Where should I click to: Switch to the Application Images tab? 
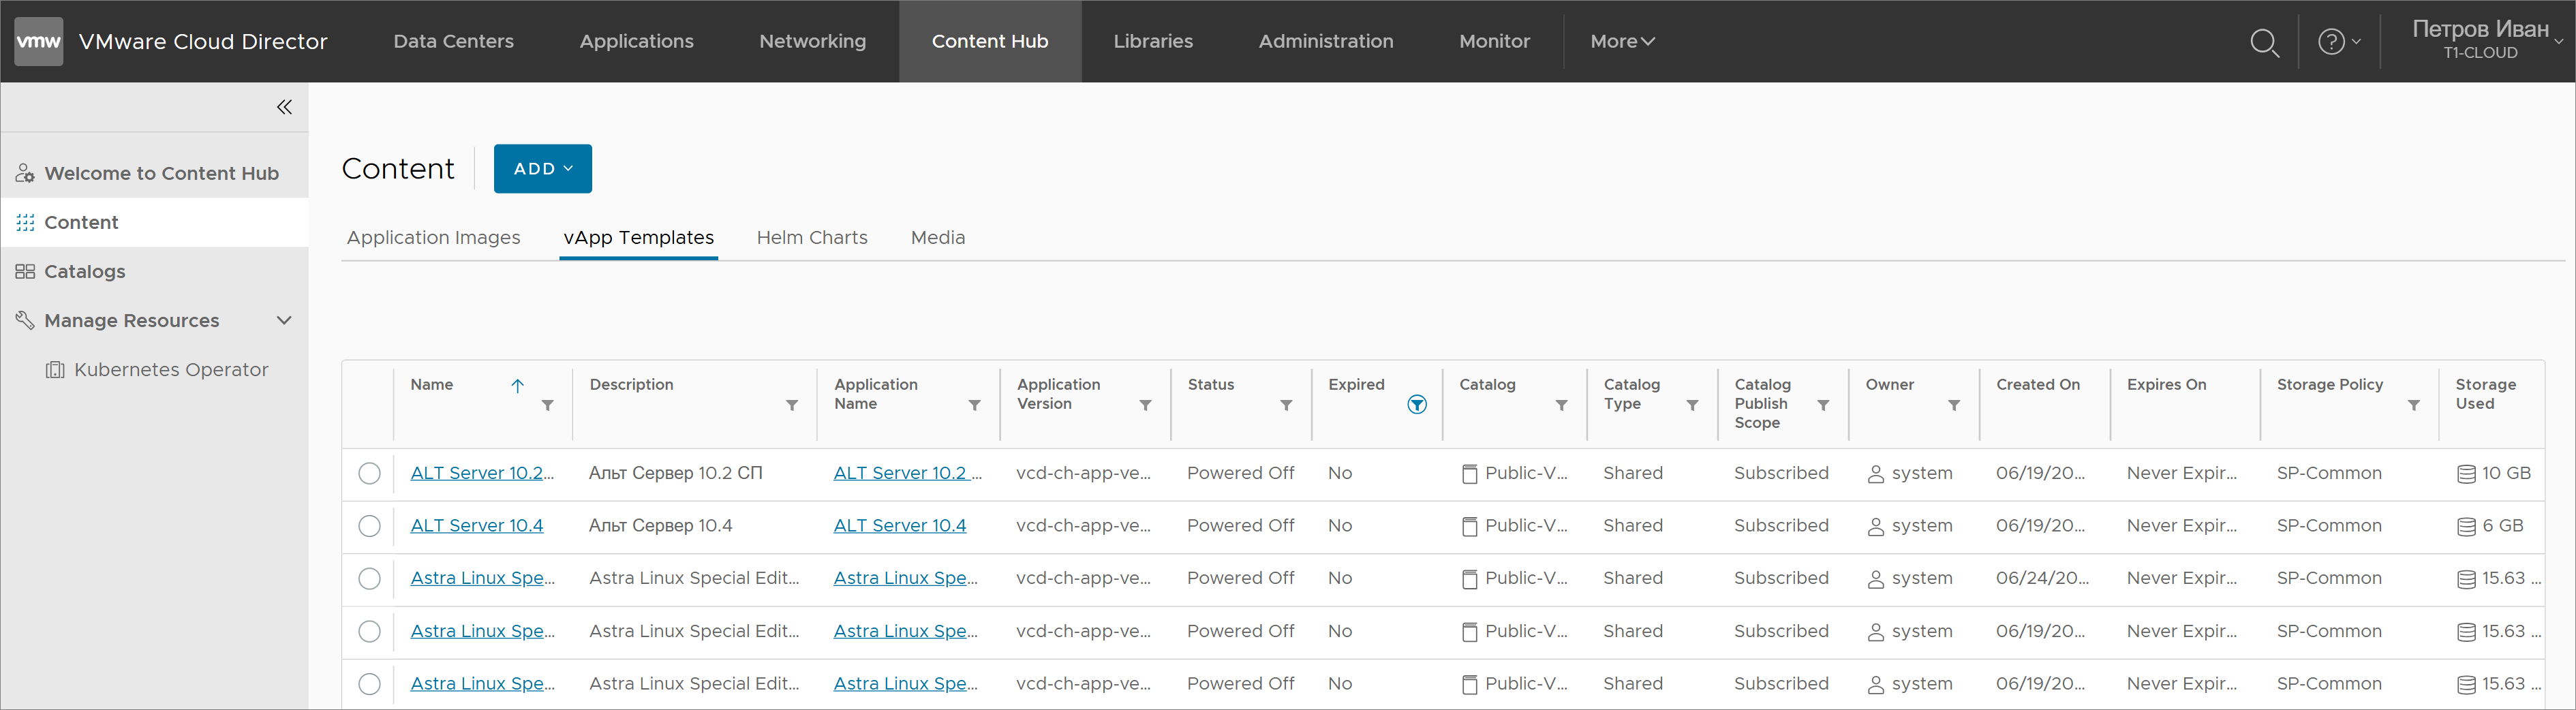pyautogui.click(x=434, y=238)
